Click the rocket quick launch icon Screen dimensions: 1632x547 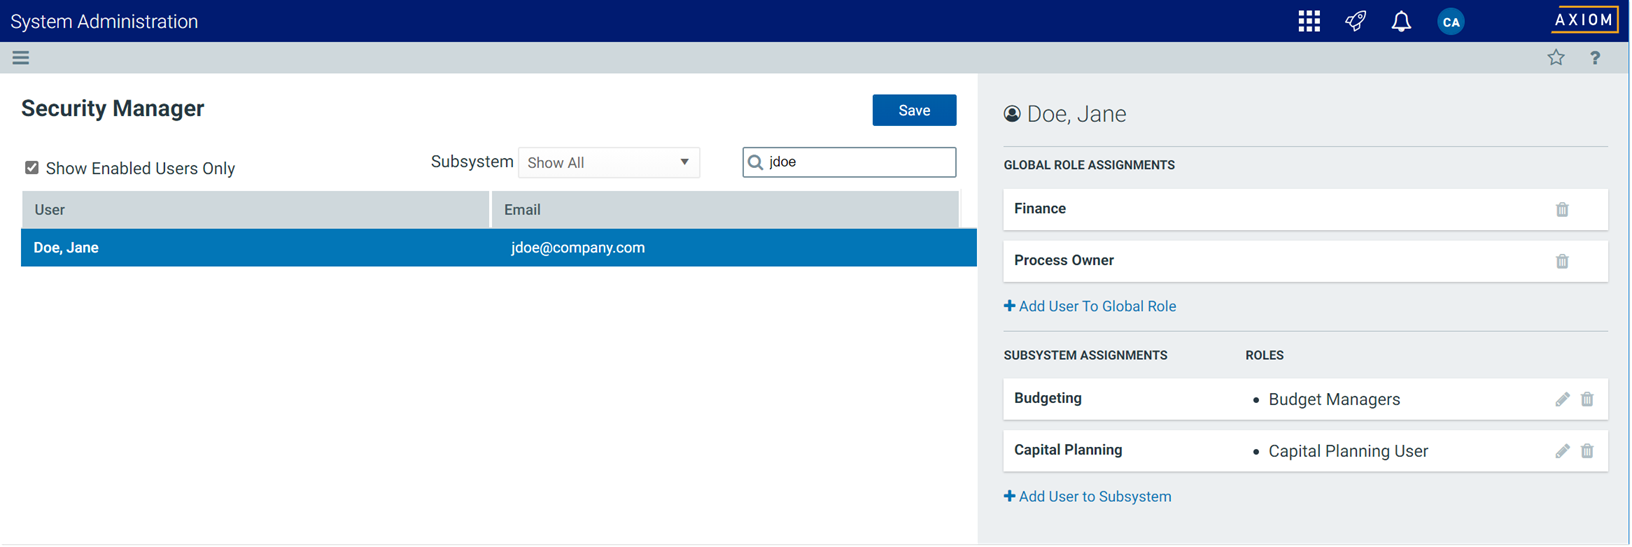point(1355,21)
